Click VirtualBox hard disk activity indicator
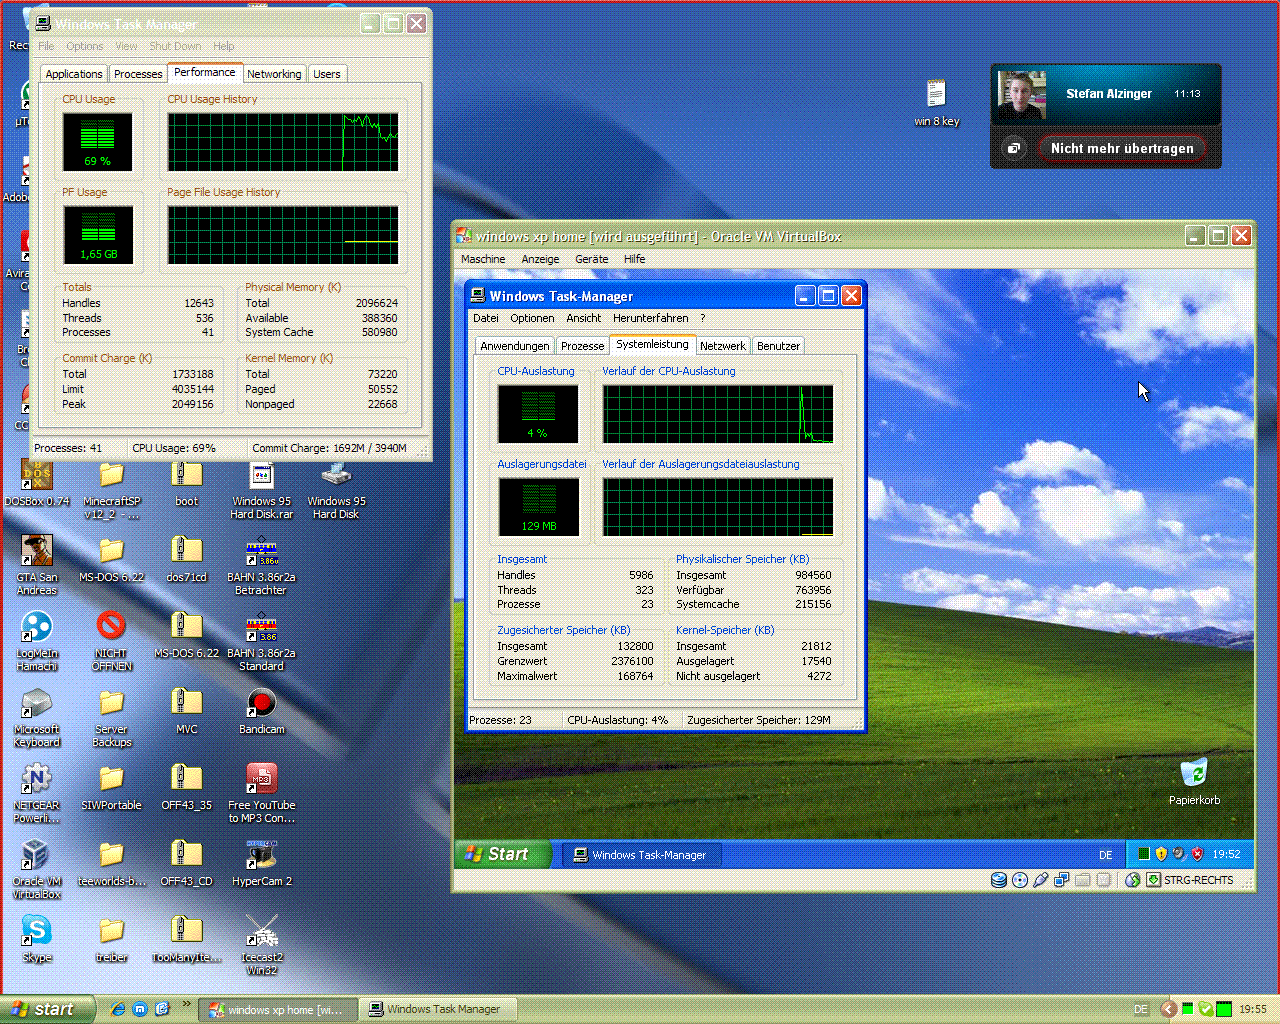Viewport: 1280px width, 1024px height. click(x=998, y=880)
